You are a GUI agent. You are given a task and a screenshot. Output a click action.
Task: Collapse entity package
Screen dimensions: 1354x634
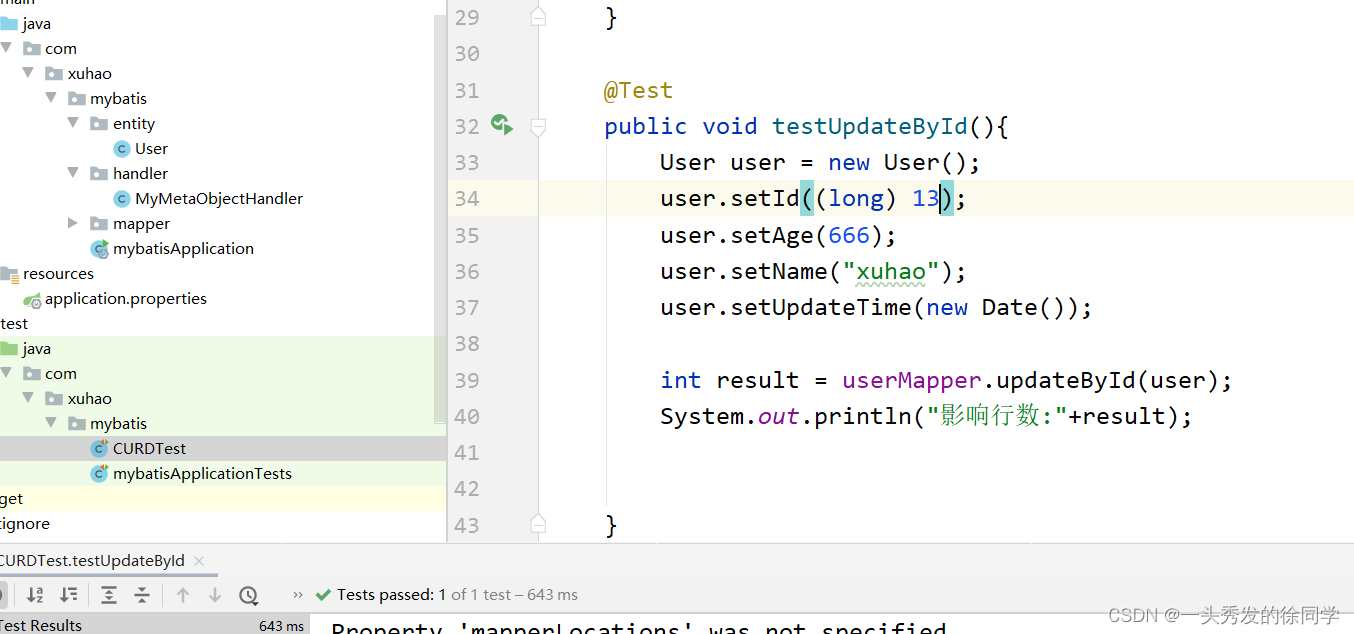[73, 123]
